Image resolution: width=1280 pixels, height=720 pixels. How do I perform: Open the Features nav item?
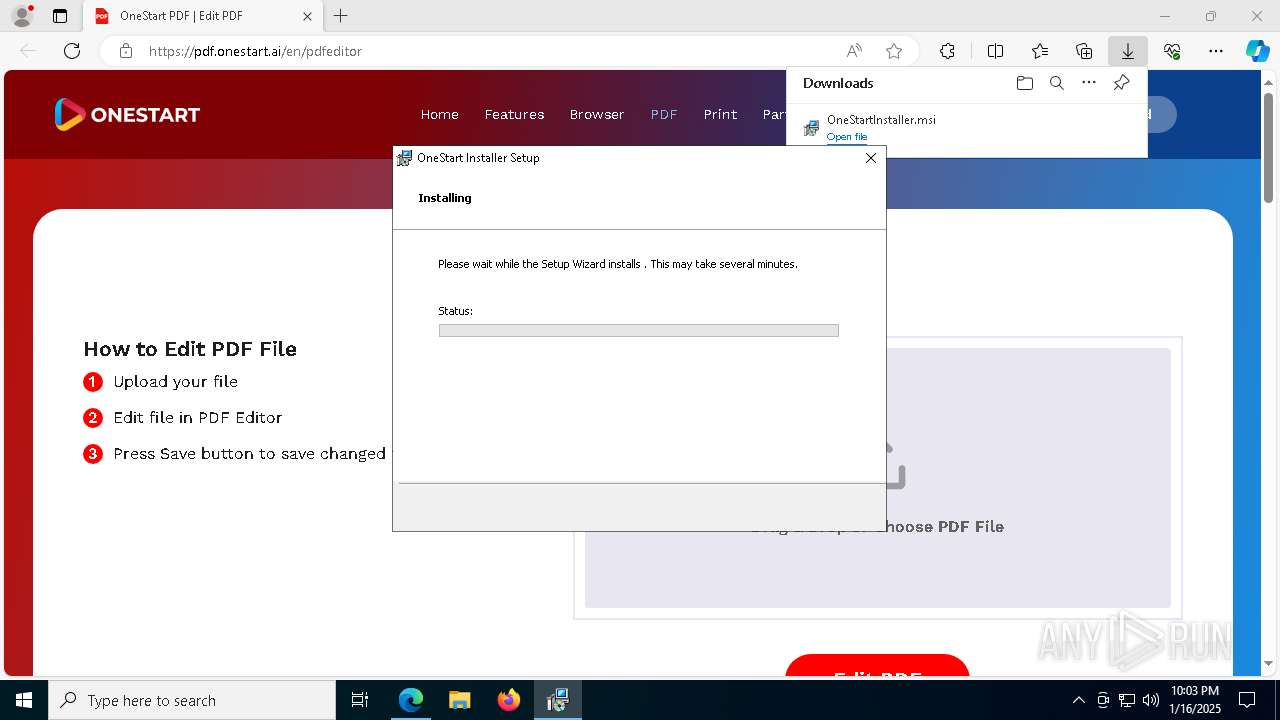tap(514, 114)
